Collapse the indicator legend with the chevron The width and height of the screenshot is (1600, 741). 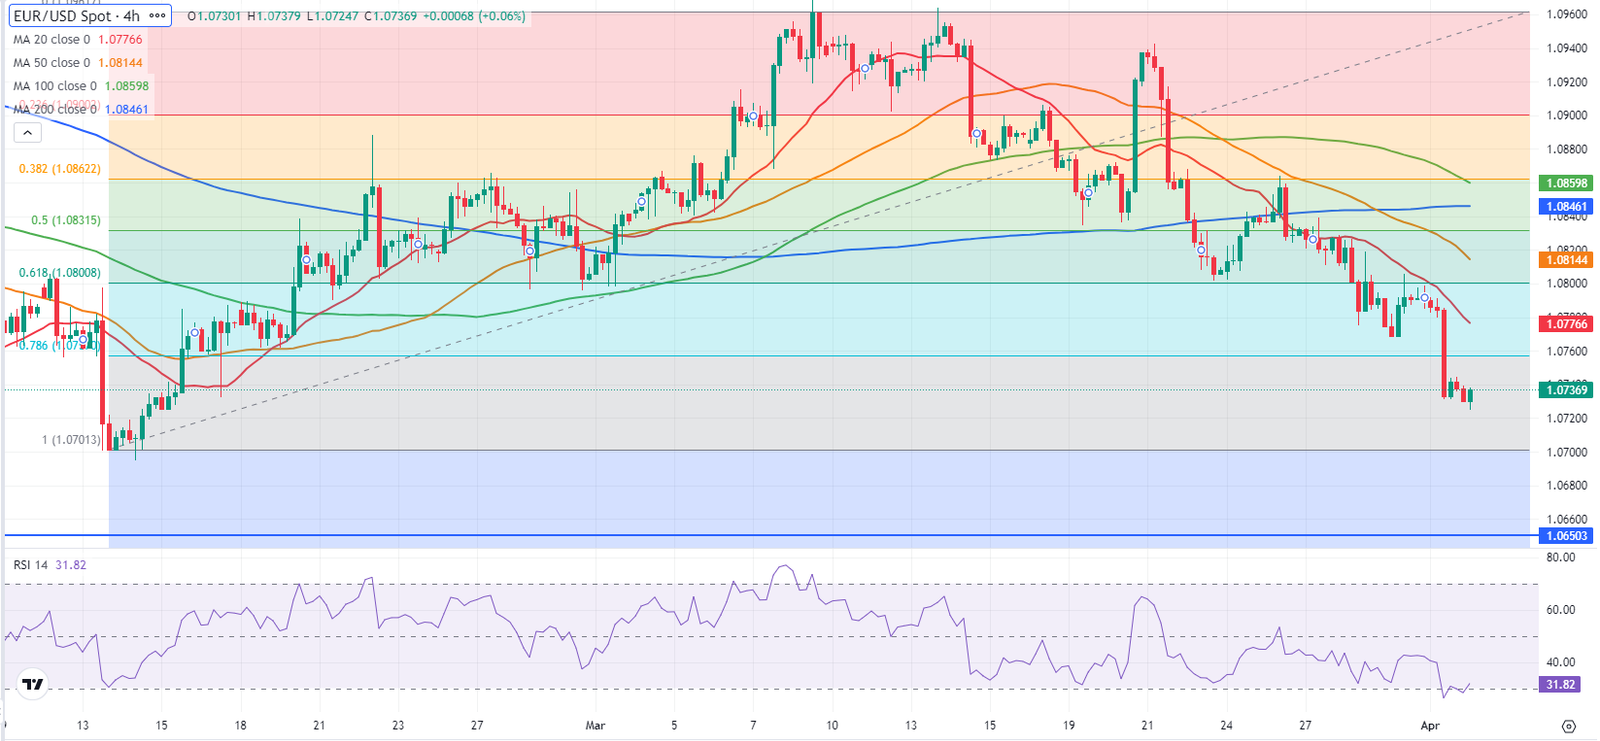coord(27,133)
